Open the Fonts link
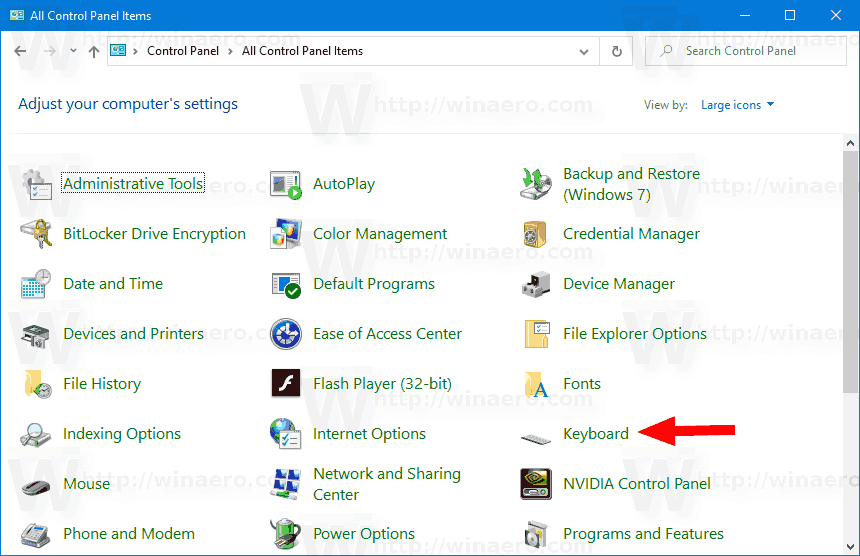This screenshot has width=860, height=556. point(581,384)
